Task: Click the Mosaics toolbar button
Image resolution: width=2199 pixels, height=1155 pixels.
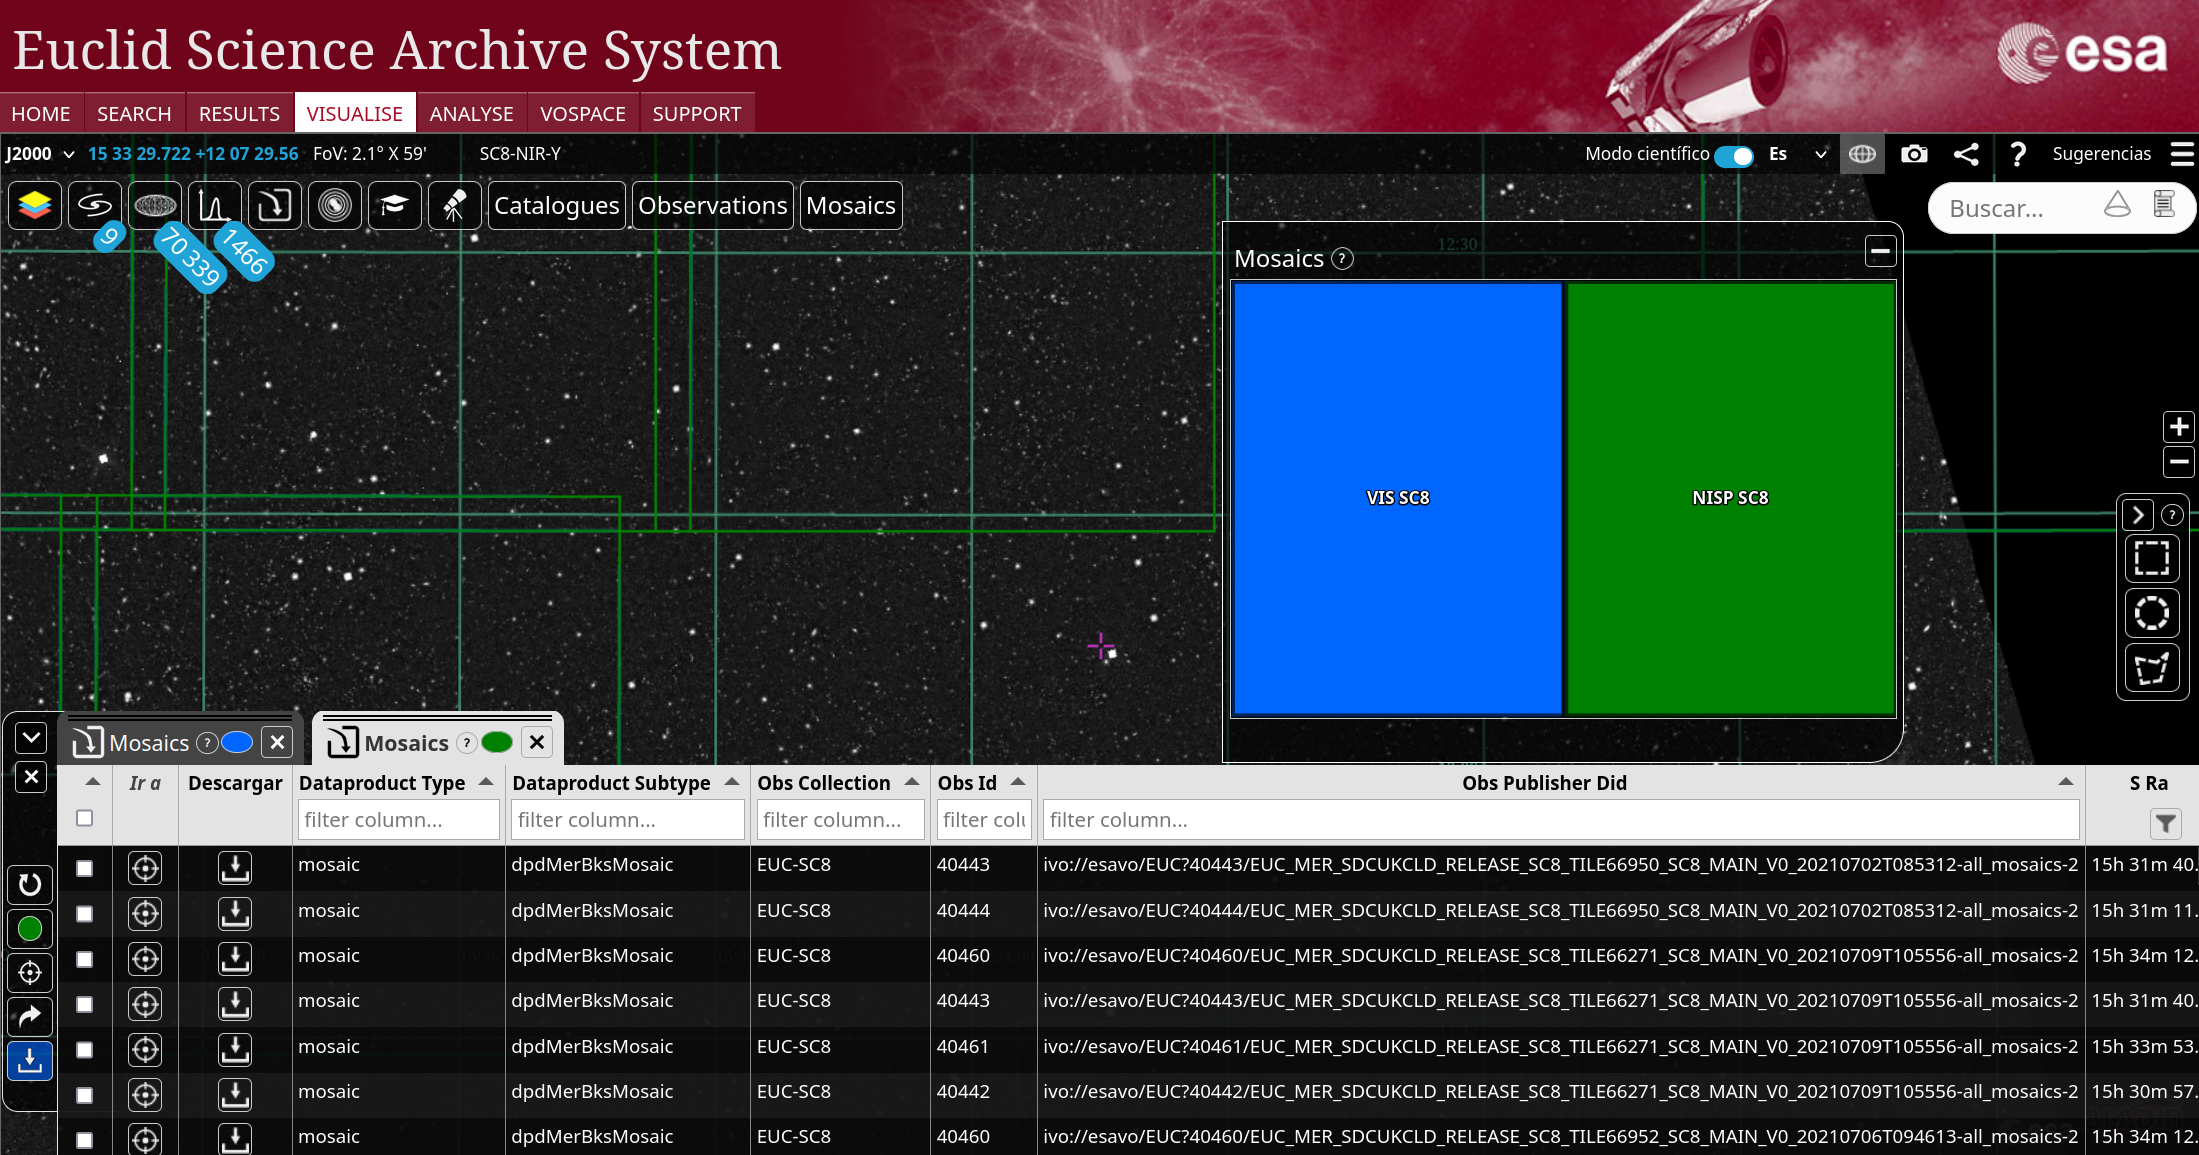Action: pos(851,206)
